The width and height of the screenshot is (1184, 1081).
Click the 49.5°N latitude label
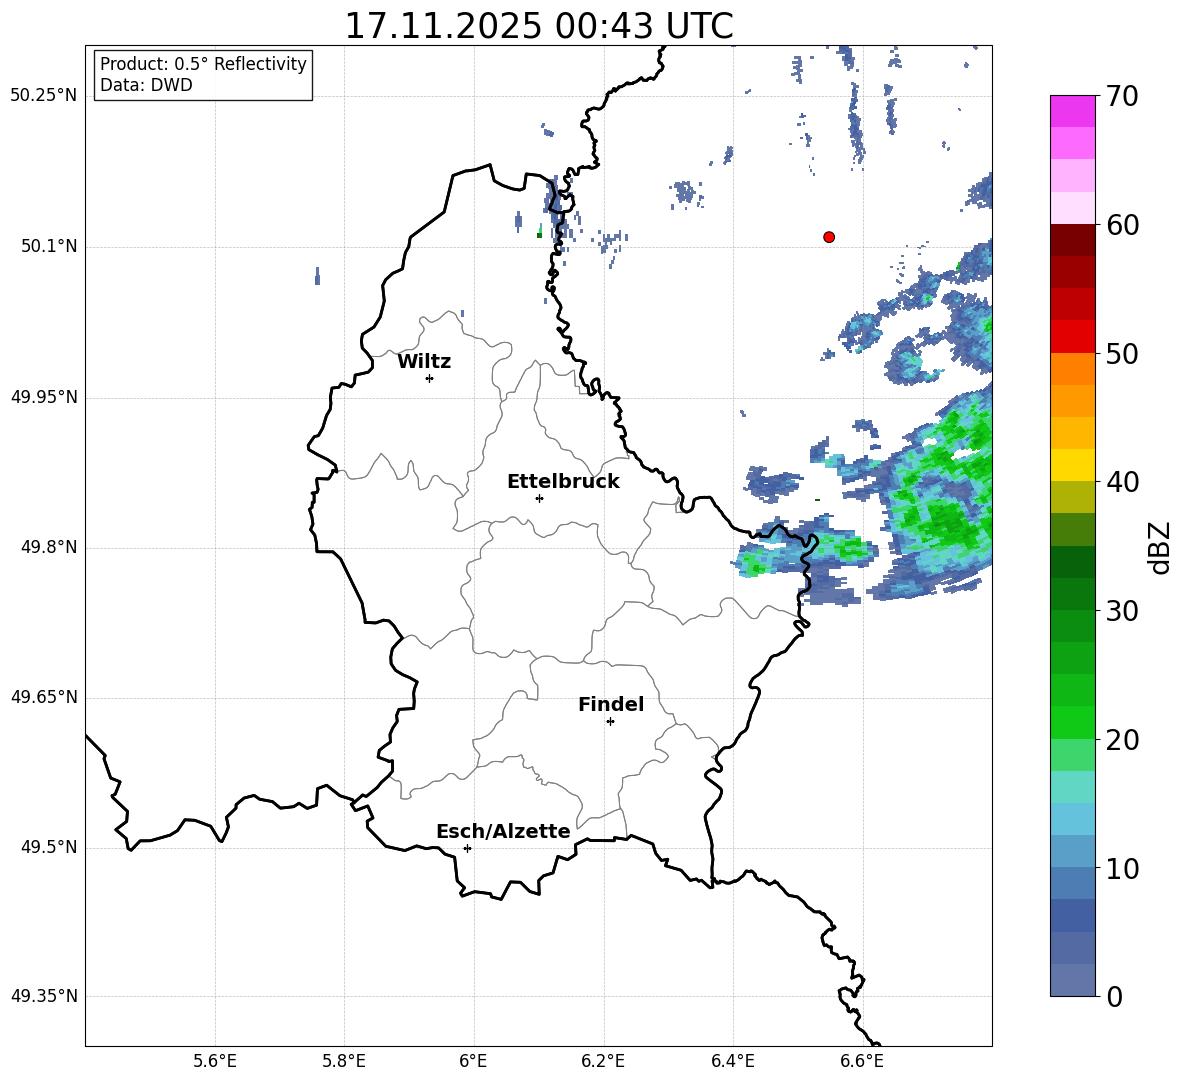click(49, 848)
